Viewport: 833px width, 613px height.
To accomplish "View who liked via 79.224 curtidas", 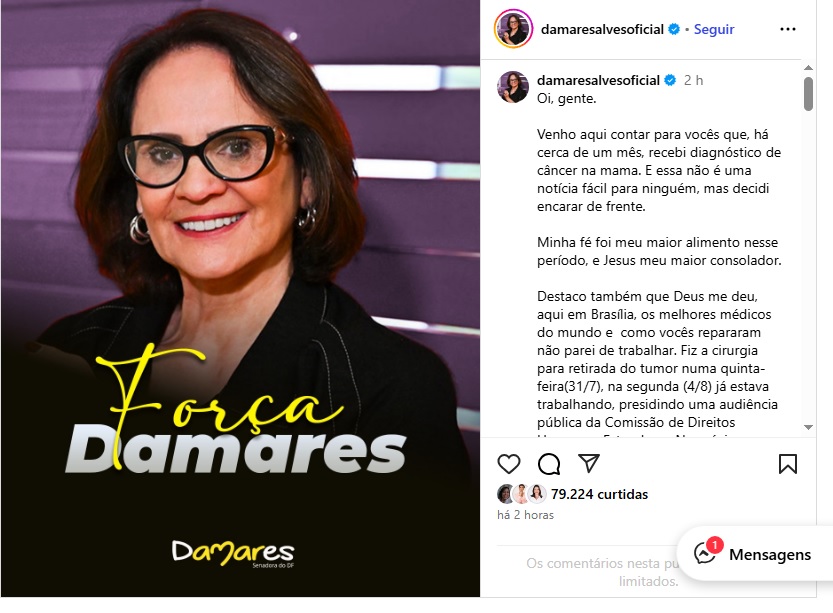I will click(x=599, y=495).
